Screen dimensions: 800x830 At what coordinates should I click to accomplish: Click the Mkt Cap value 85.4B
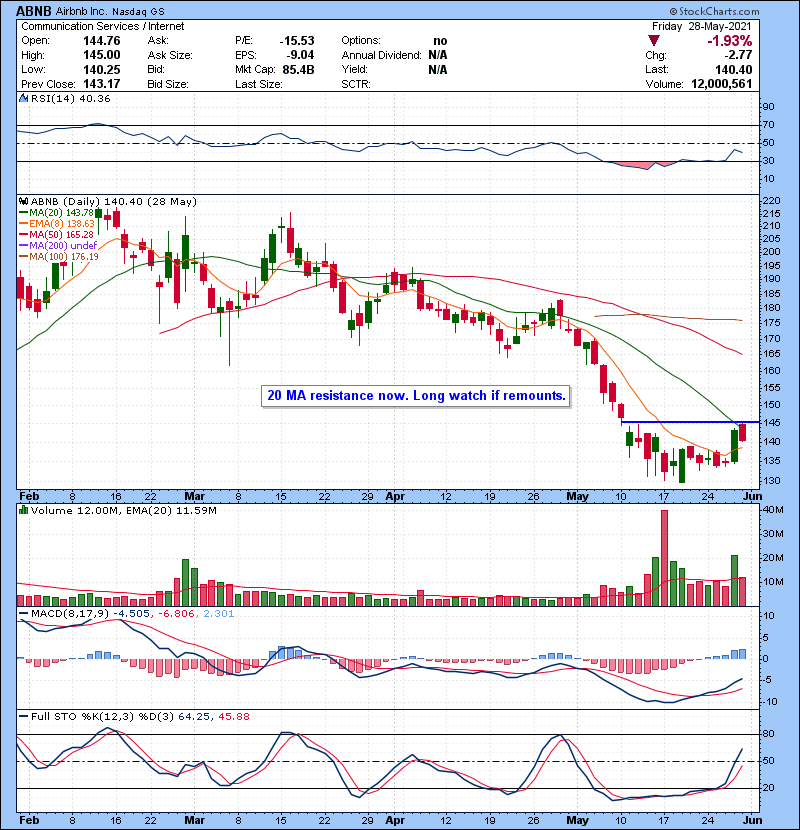(x=299, y=69)
